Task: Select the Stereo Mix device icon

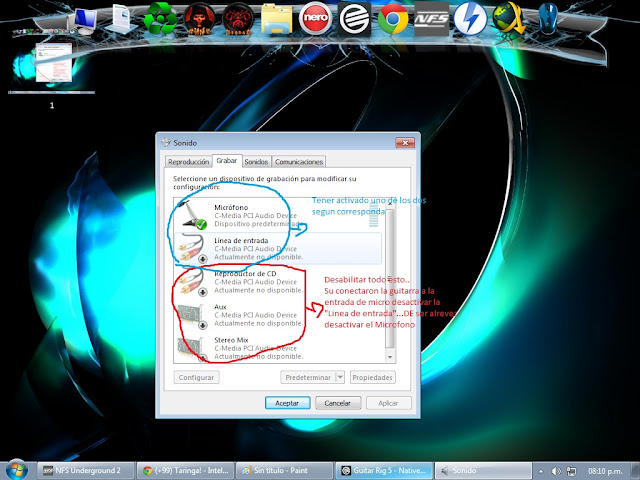Action: pyautogui.click(x=193, y=348)
